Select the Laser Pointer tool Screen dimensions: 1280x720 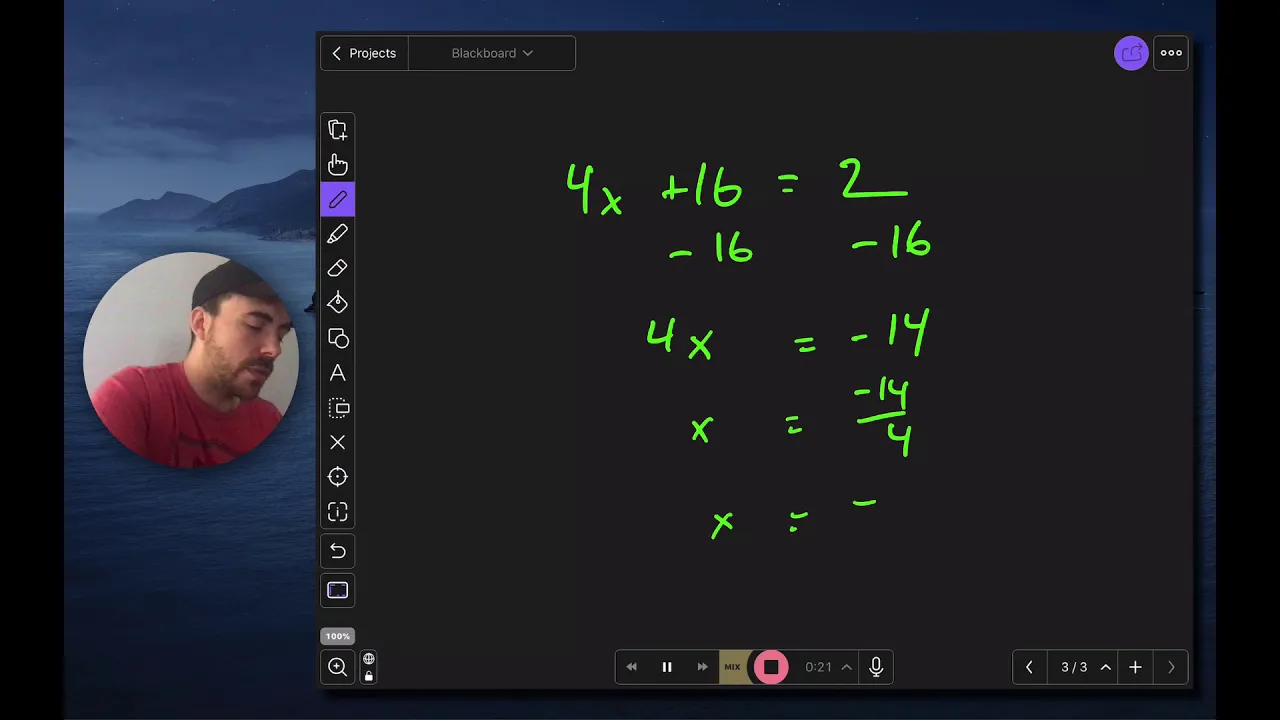337,477
